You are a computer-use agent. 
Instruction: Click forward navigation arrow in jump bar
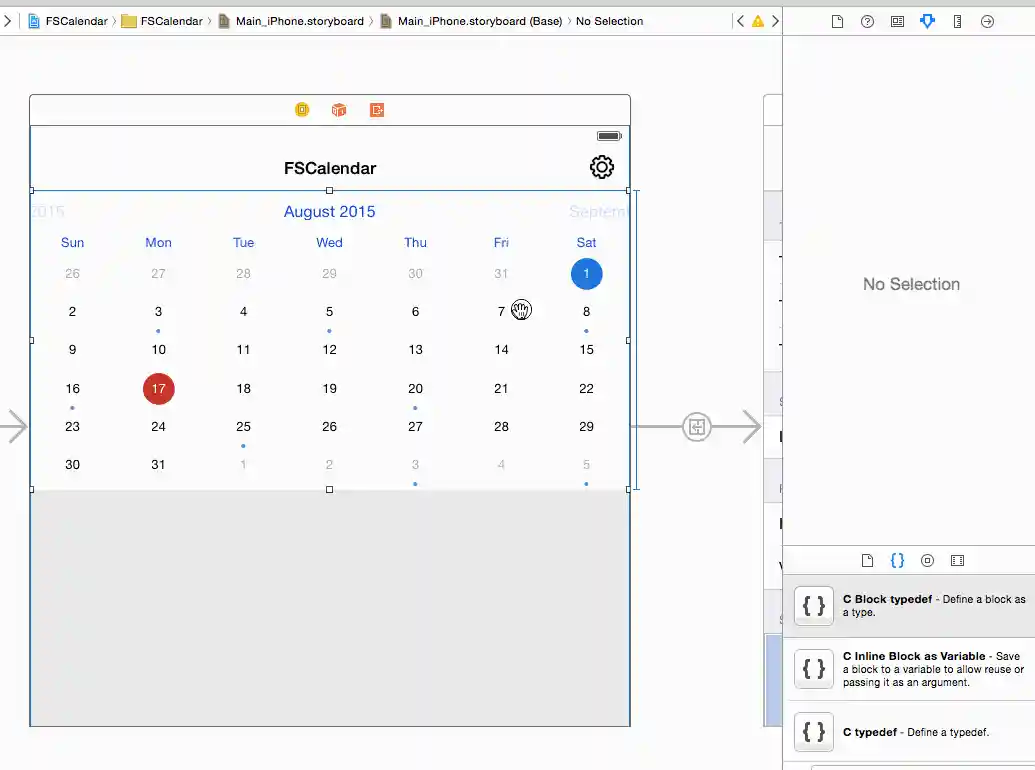[7, 21]
